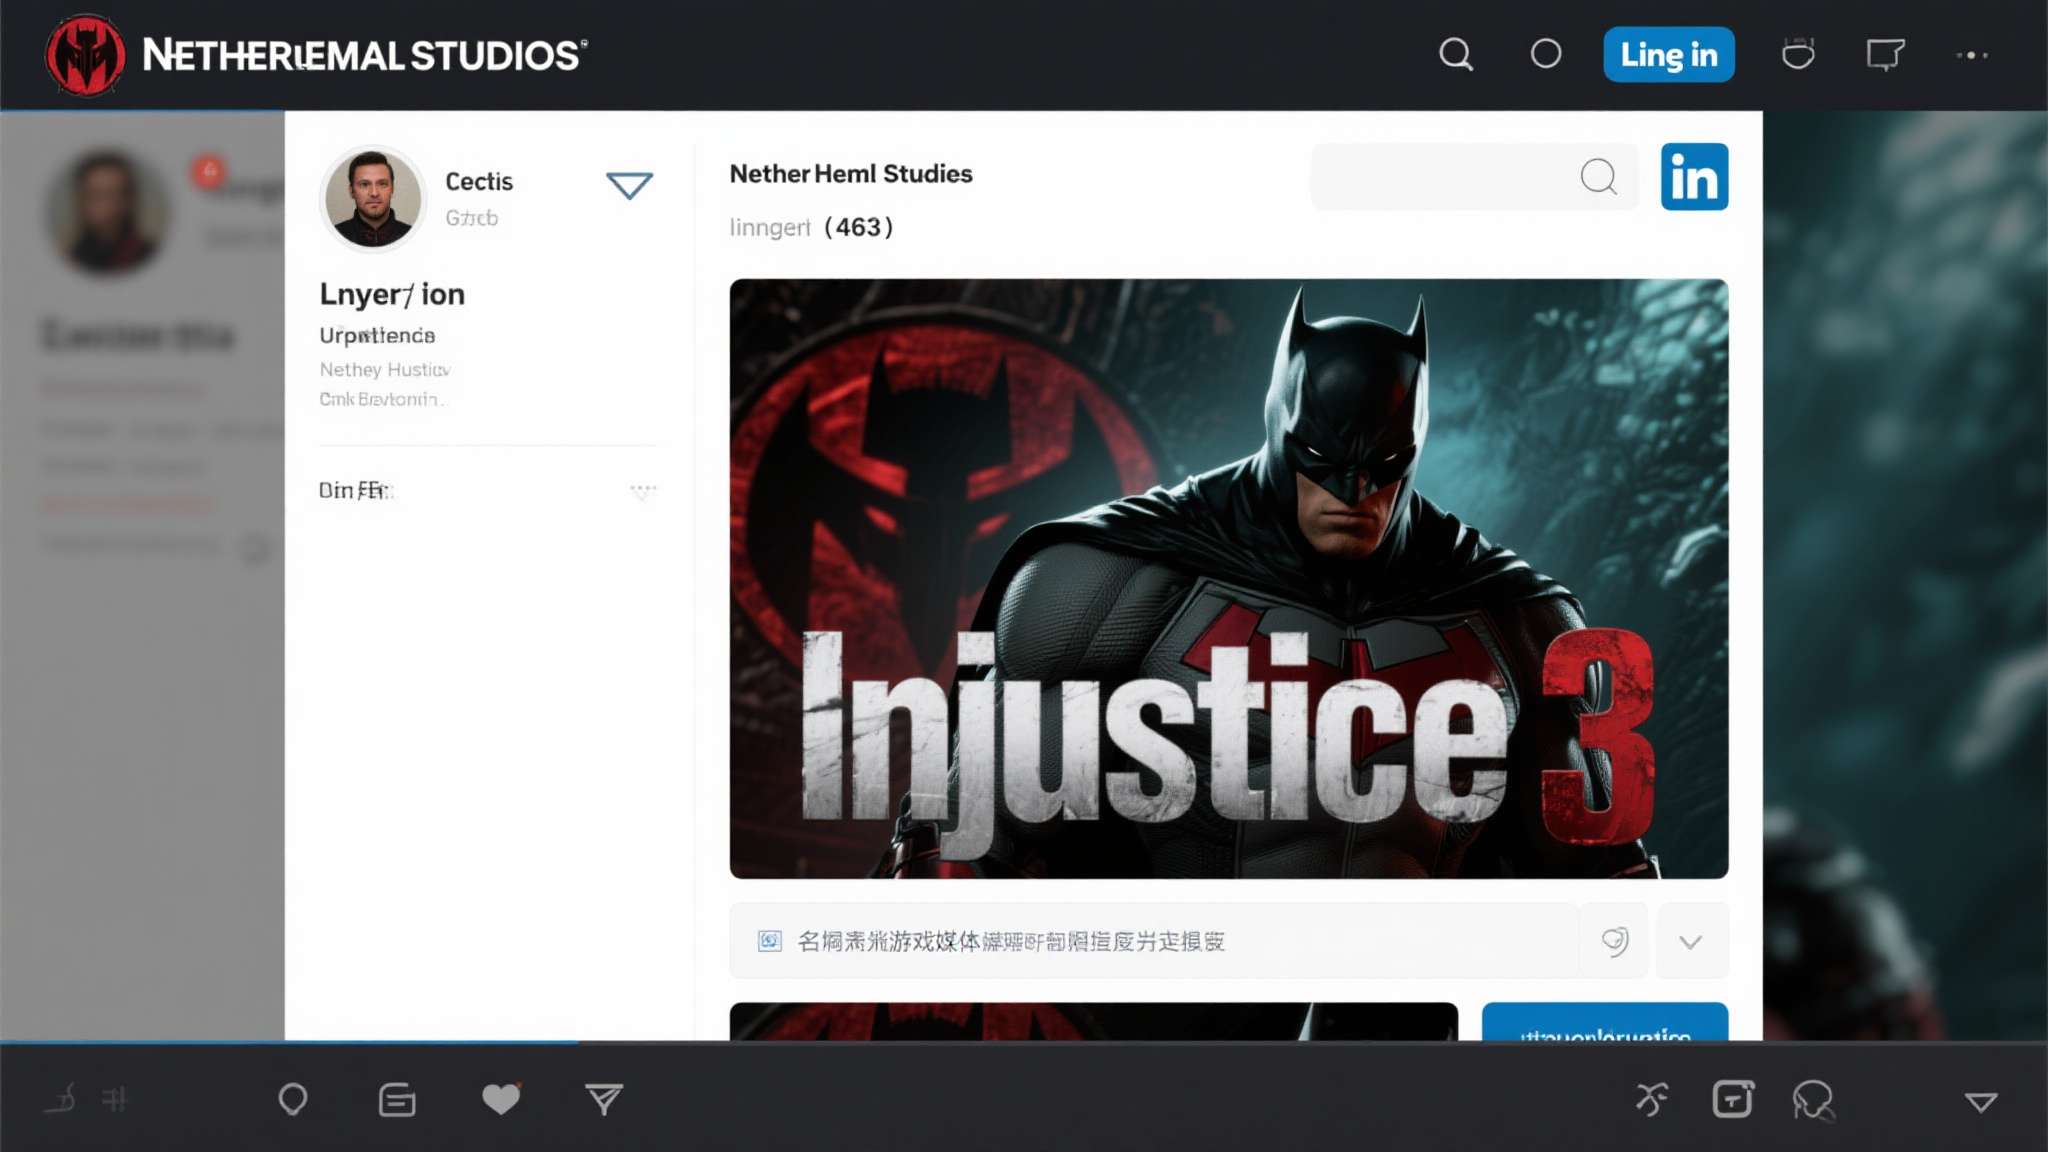Open the list card icon in bottom bar
This screenshot has width=2048, height=1152.
tap(397, 1099)
